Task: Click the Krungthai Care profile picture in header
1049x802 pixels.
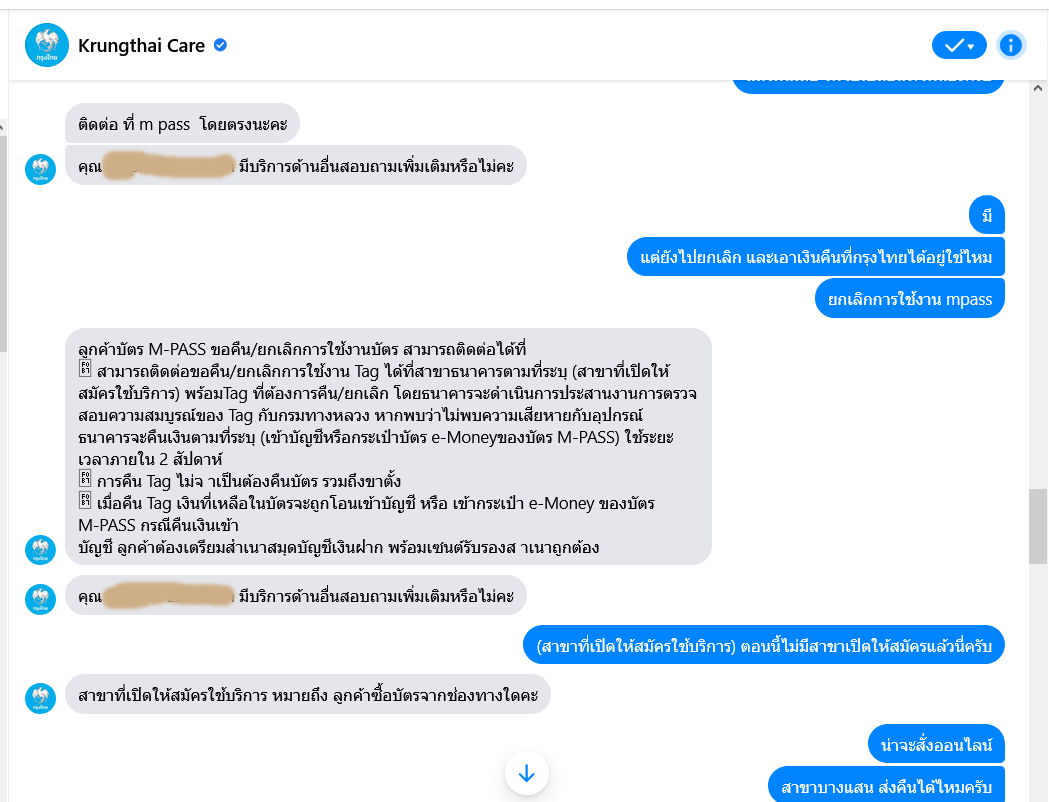Action: pos(47,45)
